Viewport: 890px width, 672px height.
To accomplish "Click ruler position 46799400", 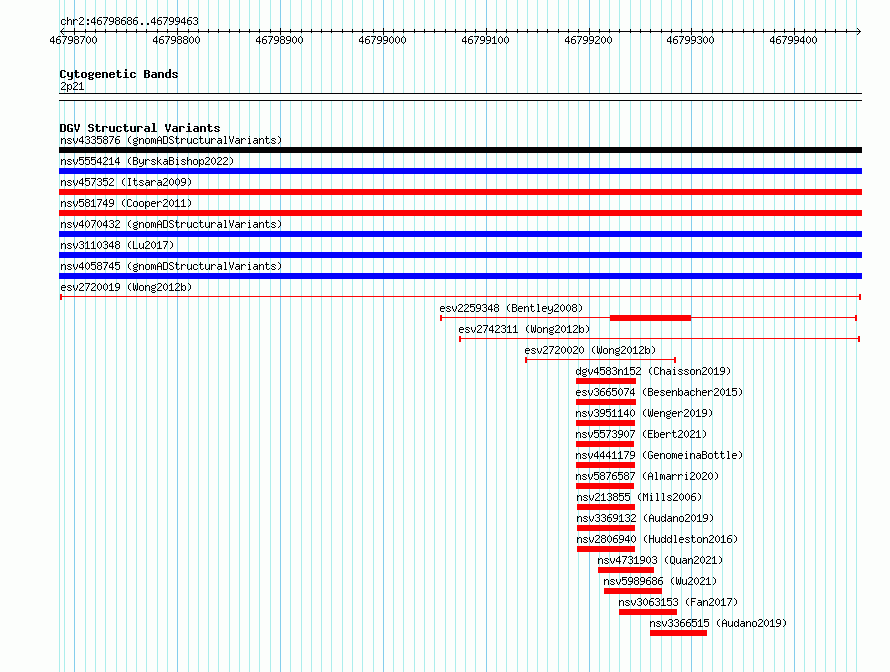I will [794, 40].
